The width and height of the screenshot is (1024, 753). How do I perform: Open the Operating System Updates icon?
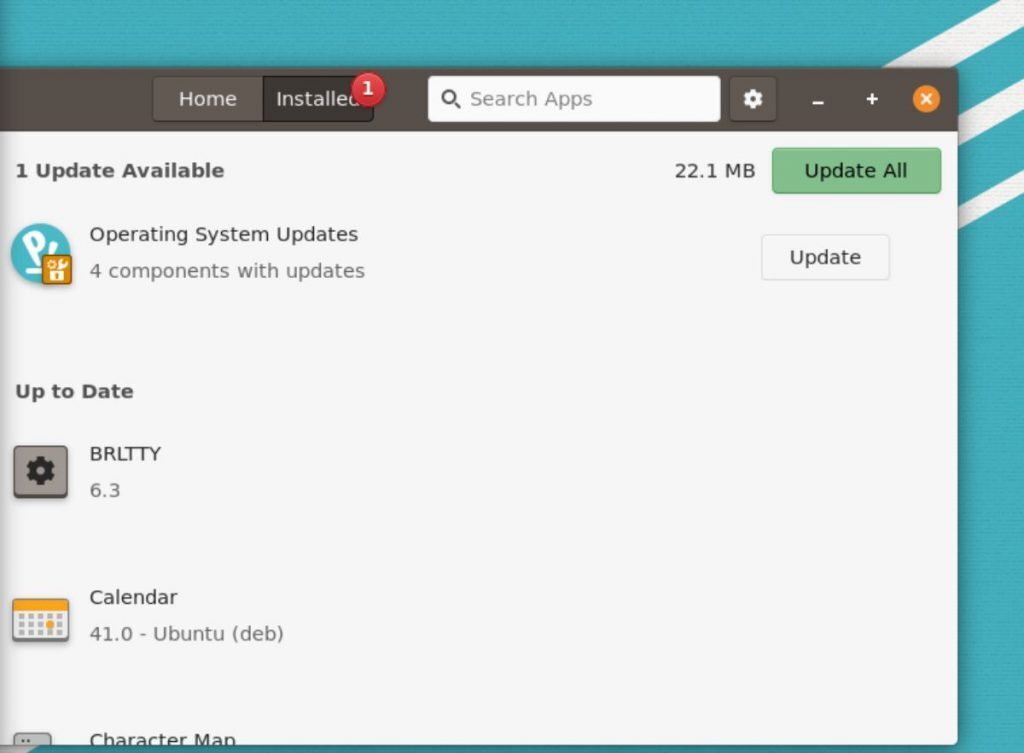(x=40, y=253)
